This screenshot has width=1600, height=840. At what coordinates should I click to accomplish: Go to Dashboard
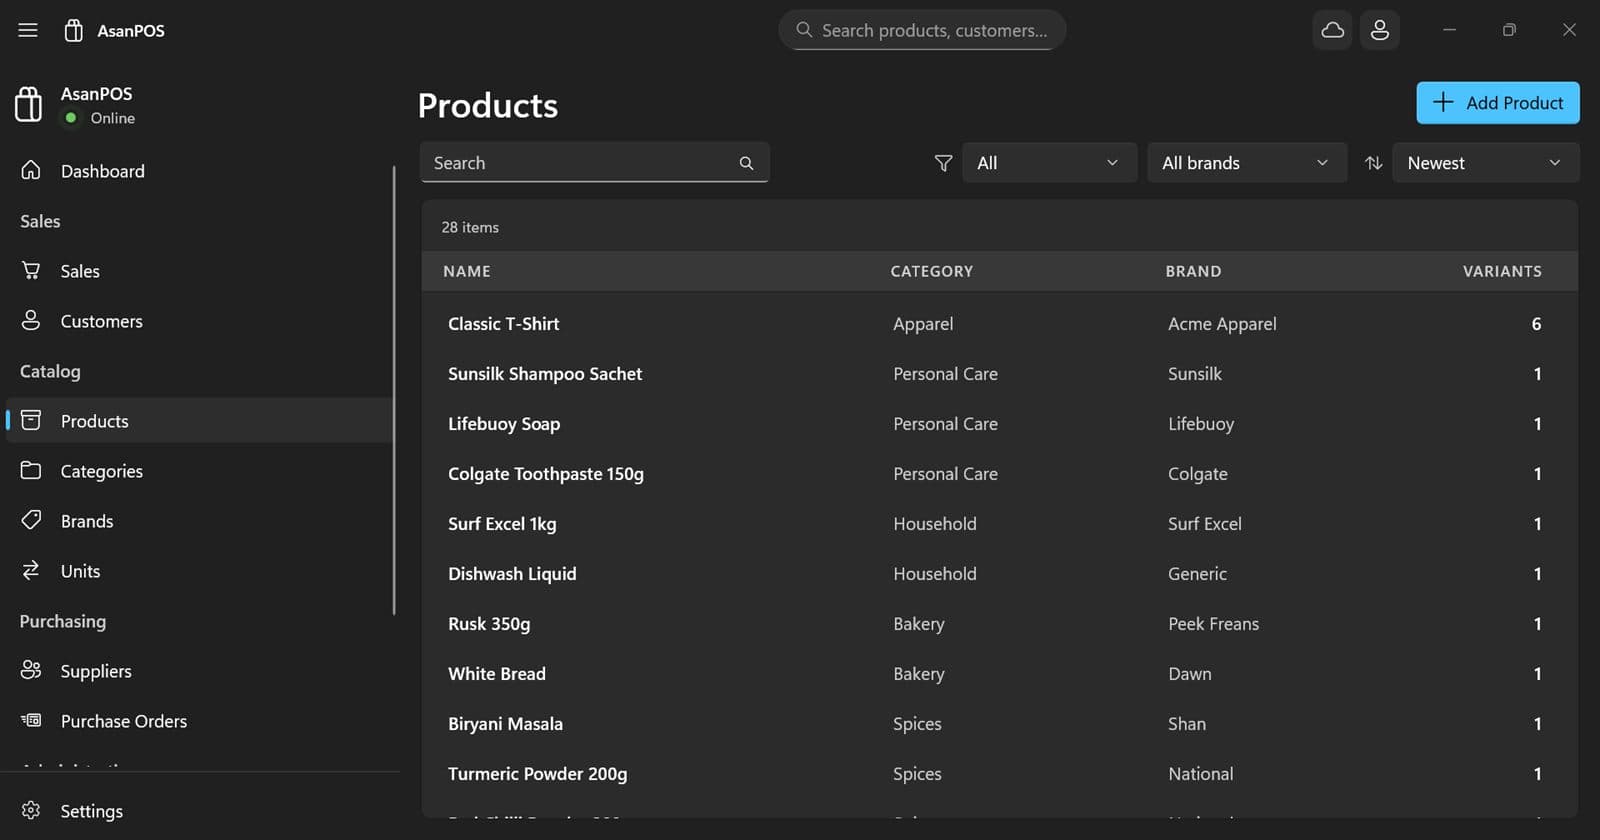200,171
